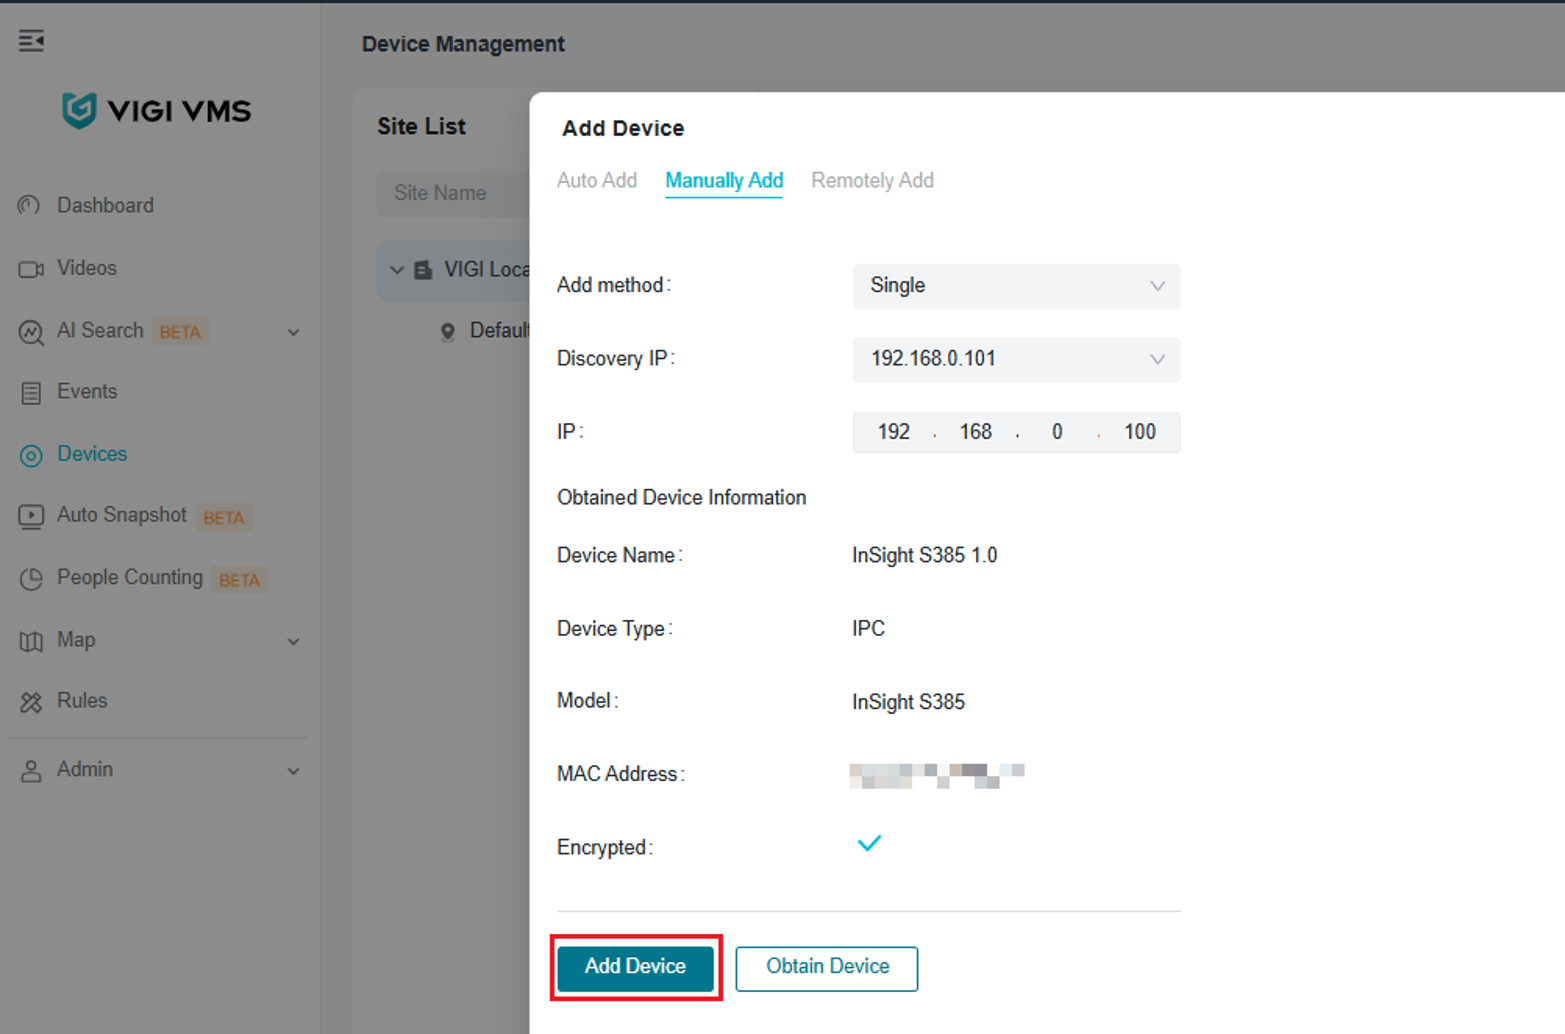Click the Auto Snapshot play icon
The width and height of the screenshot is (1565, 1034).
click(x=31, y=516)
